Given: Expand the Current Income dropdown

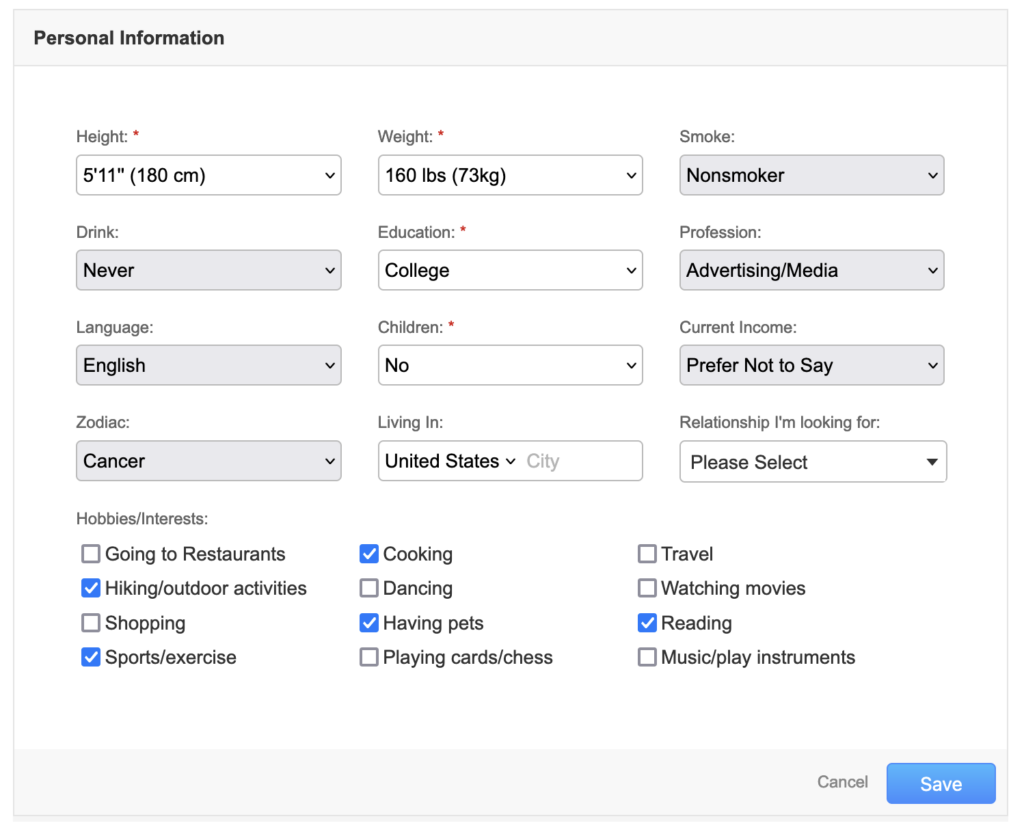Looking at the screenshot, I should coord(812,365).
